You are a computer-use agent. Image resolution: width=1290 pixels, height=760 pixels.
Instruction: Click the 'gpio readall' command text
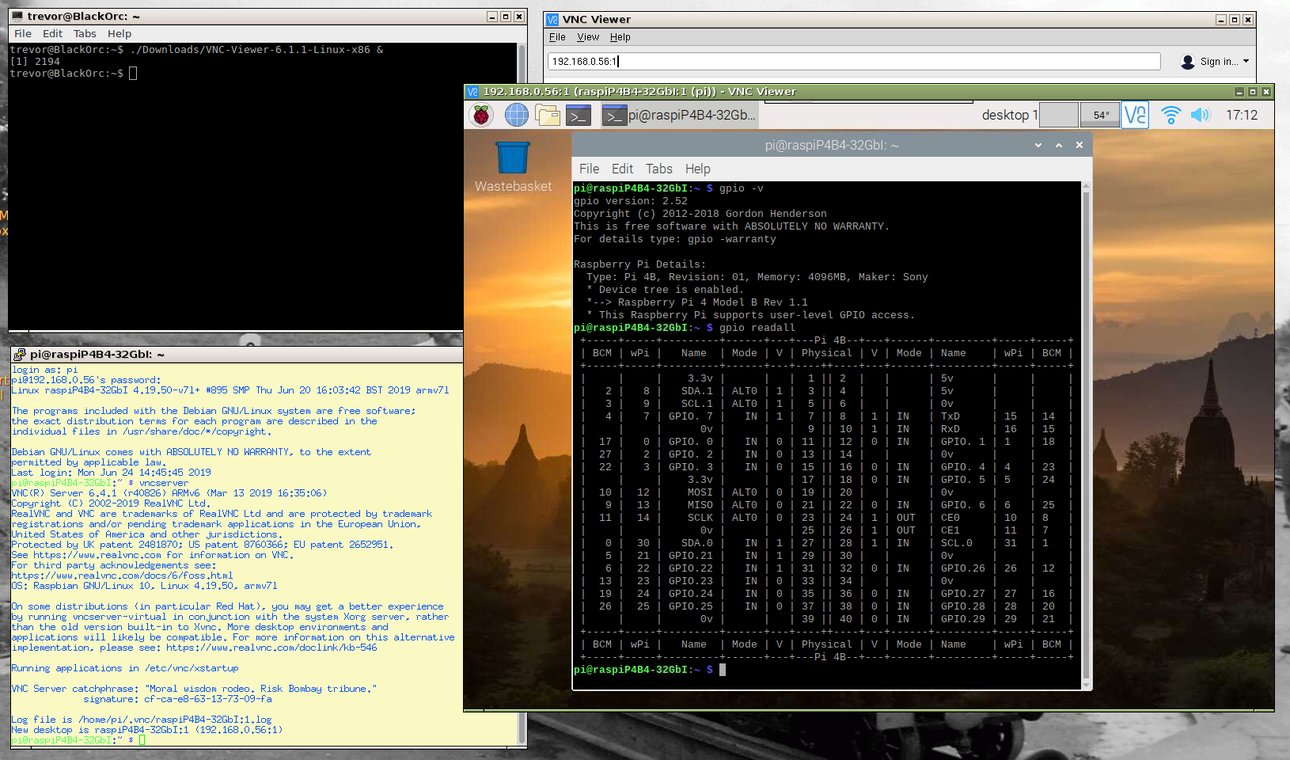pyautogui.click(x=755, y=328)
